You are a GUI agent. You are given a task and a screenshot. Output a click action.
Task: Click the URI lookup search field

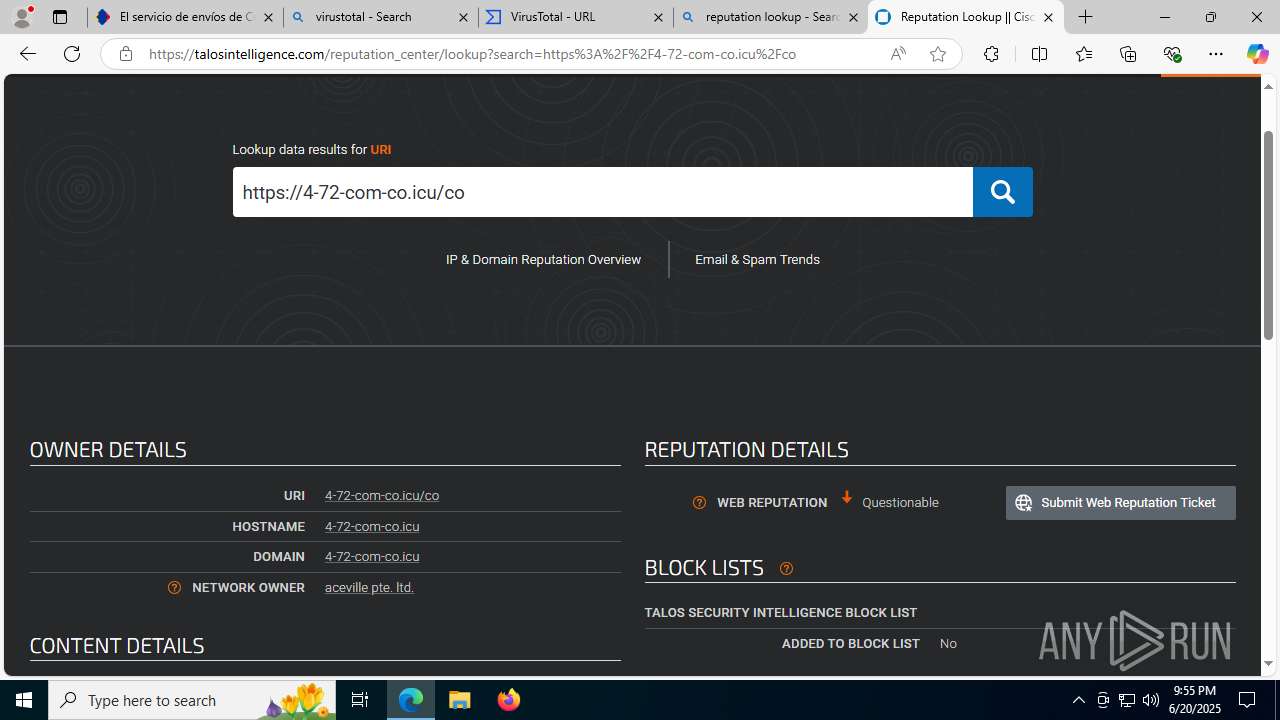[602, 192]
